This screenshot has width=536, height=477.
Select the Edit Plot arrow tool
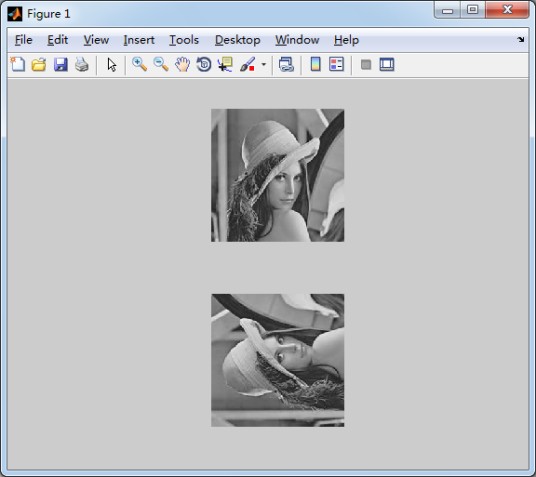coord(112,64)
